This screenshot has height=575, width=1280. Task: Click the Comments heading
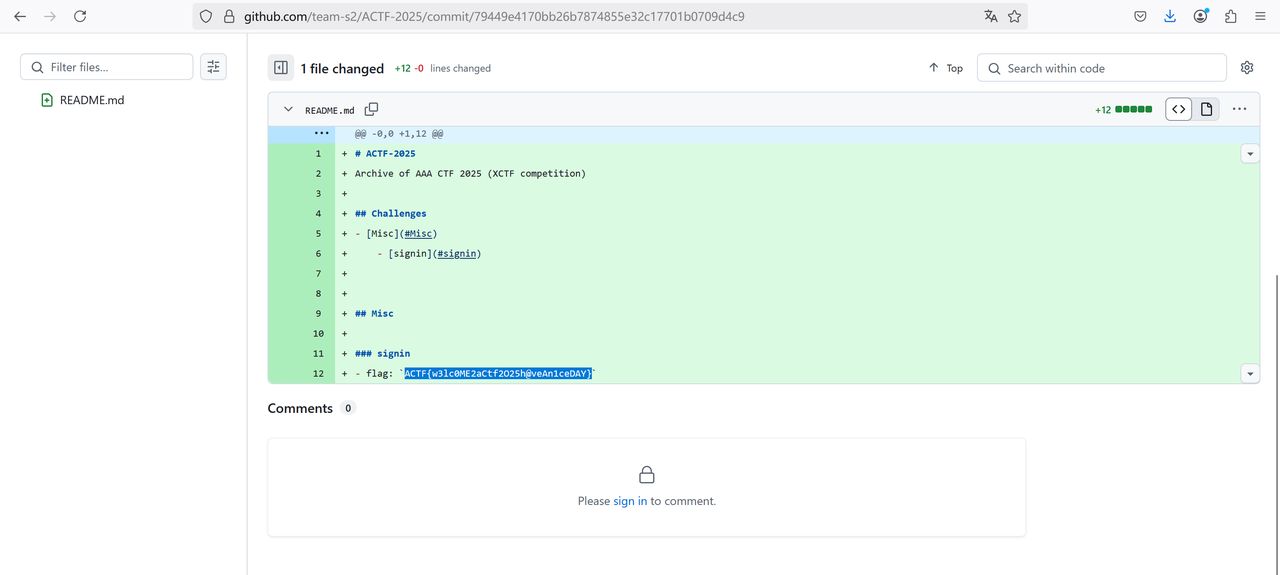[x=300, y=408]
